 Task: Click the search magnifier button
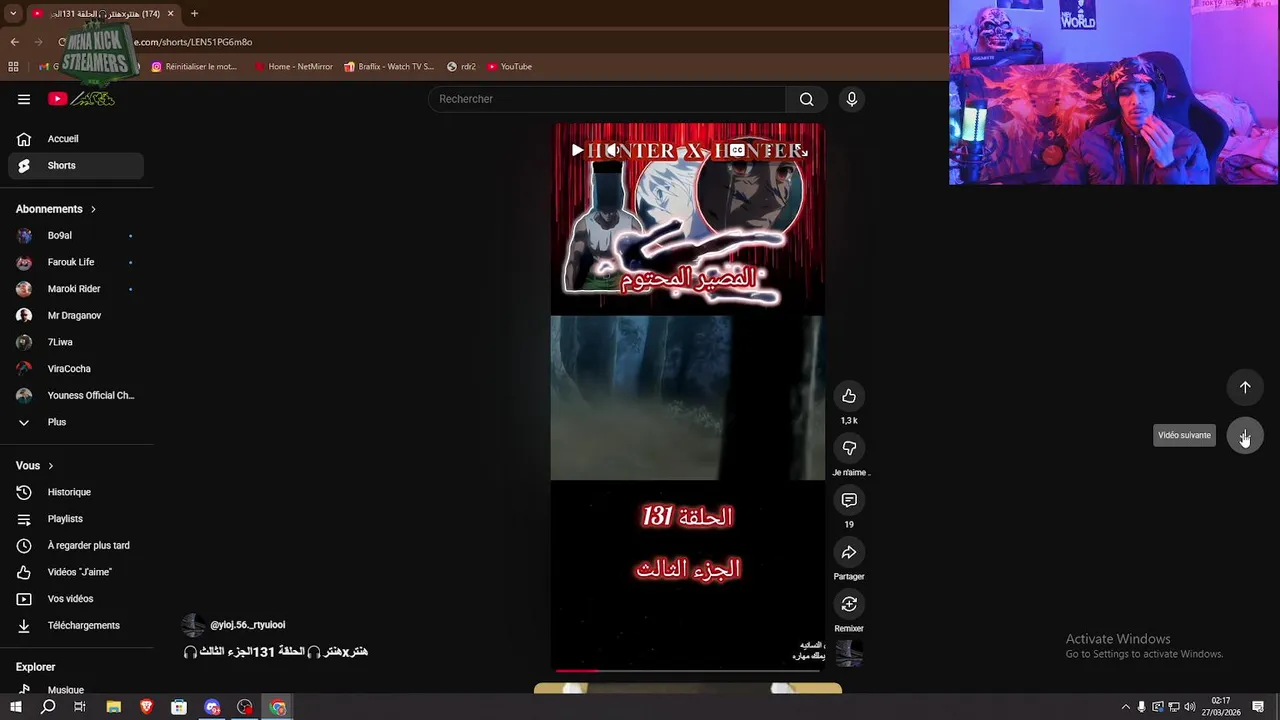pyautogui.click(x=807, y=99)
